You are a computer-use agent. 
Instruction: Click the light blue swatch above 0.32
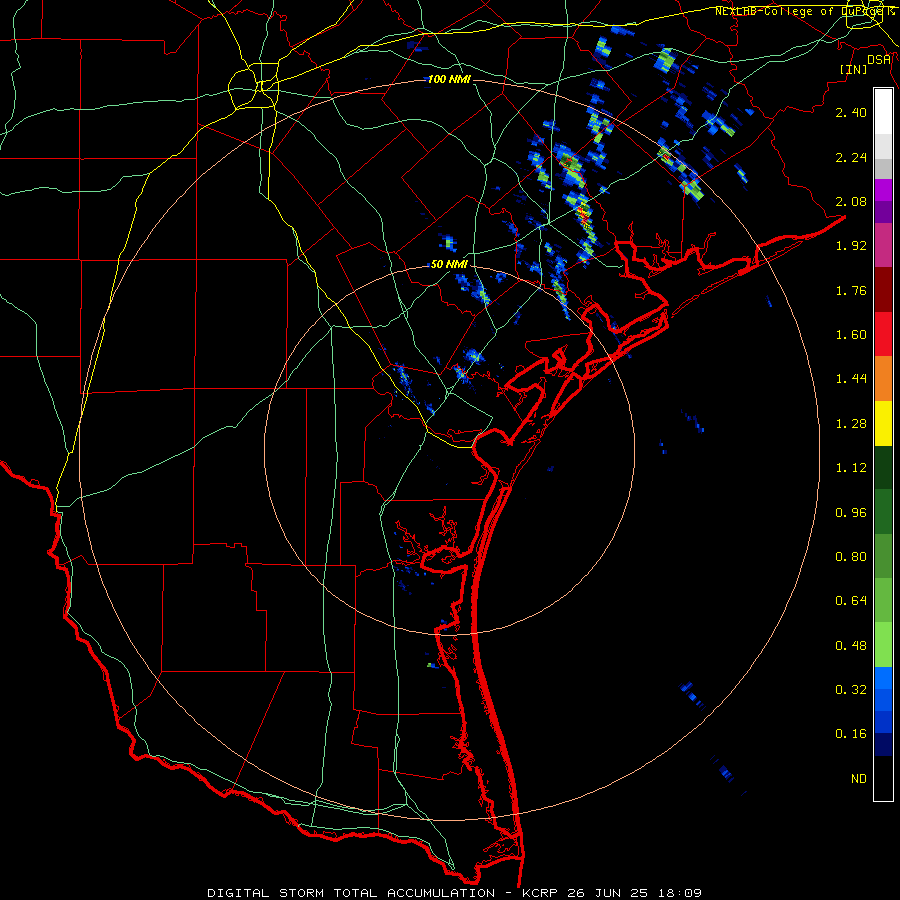(883, 678)
